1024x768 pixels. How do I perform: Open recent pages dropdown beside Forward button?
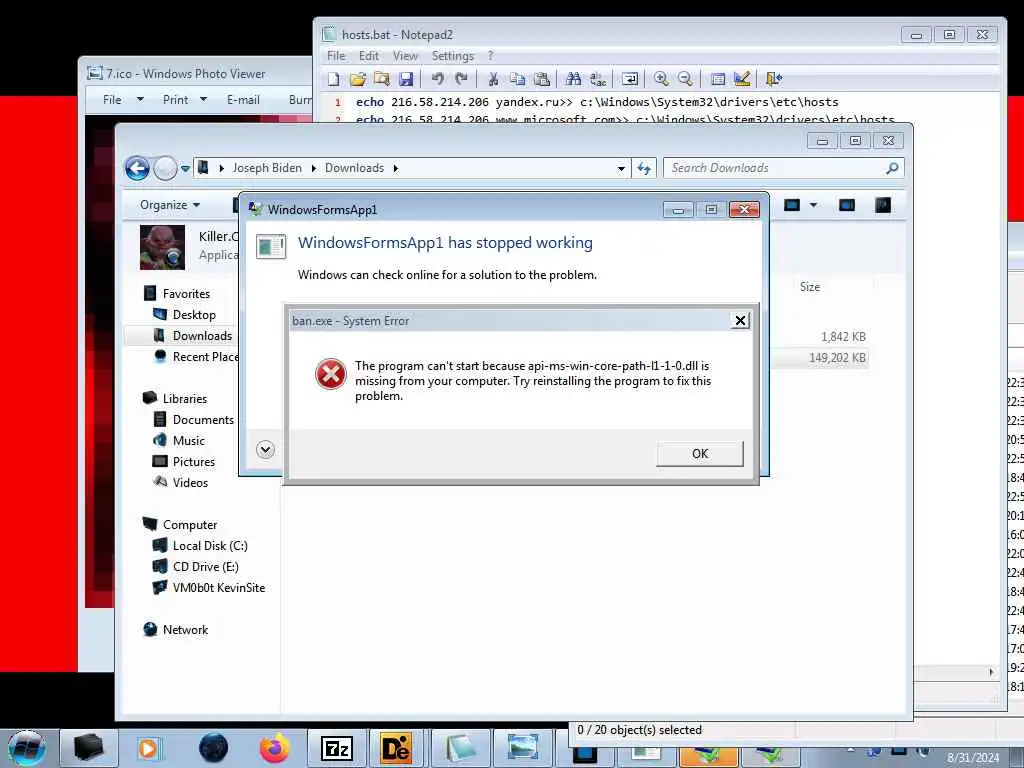coord(185,168)
